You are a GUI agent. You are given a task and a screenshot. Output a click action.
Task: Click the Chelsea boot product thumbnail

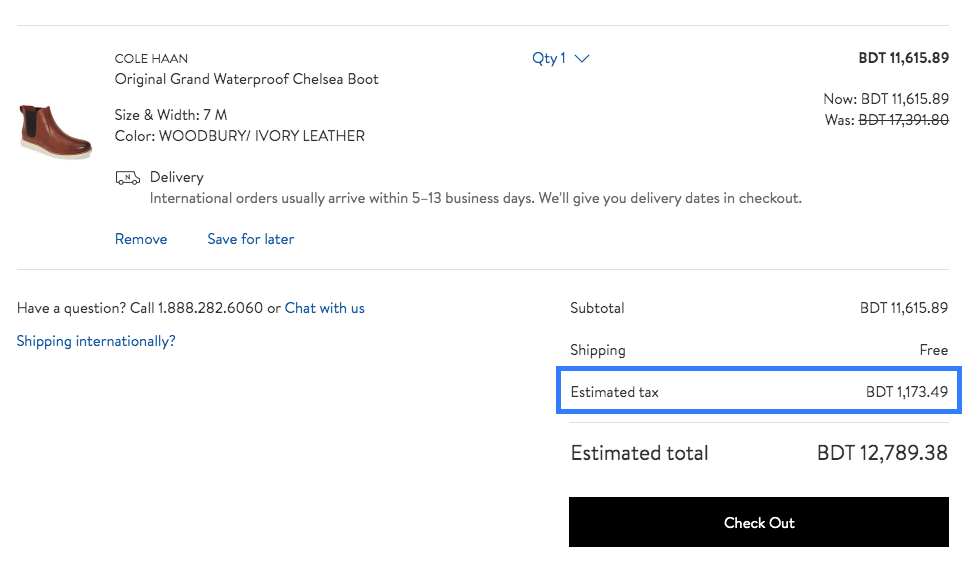click(x=56, y=130)
